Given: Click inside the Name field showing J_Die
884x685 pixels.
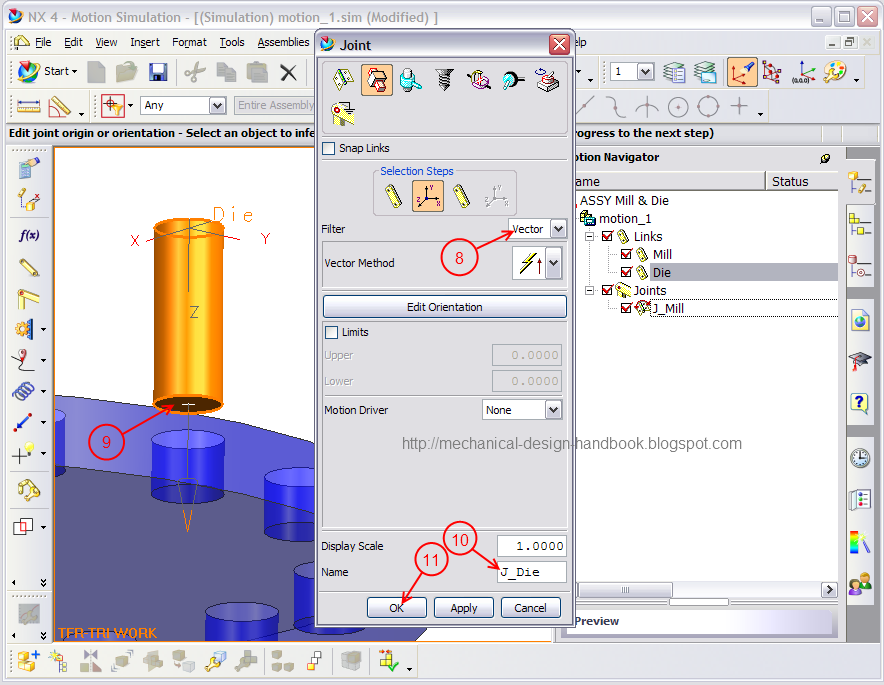Looking at the screenshot, I should coord(531,571).
